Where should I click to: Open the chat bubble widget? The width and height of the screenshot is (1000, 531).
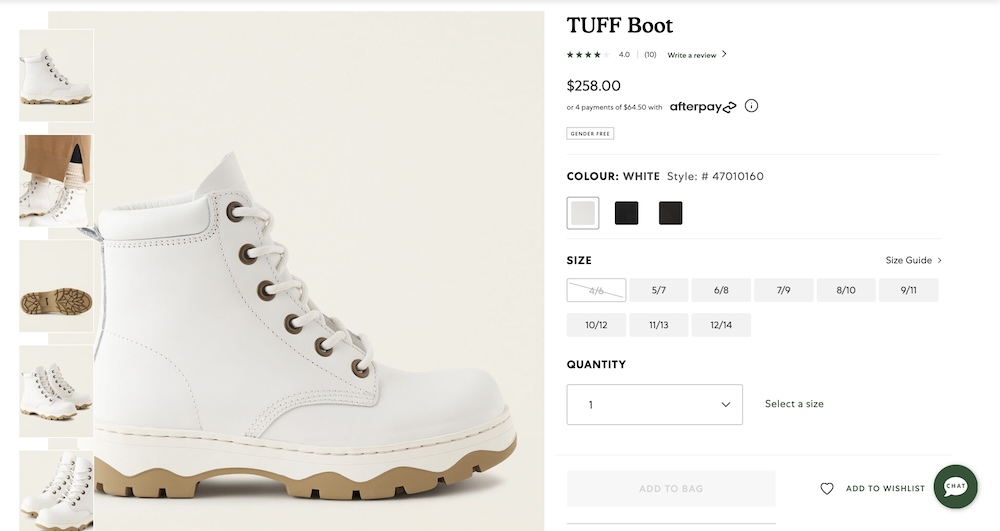click(x=955, y=487)
